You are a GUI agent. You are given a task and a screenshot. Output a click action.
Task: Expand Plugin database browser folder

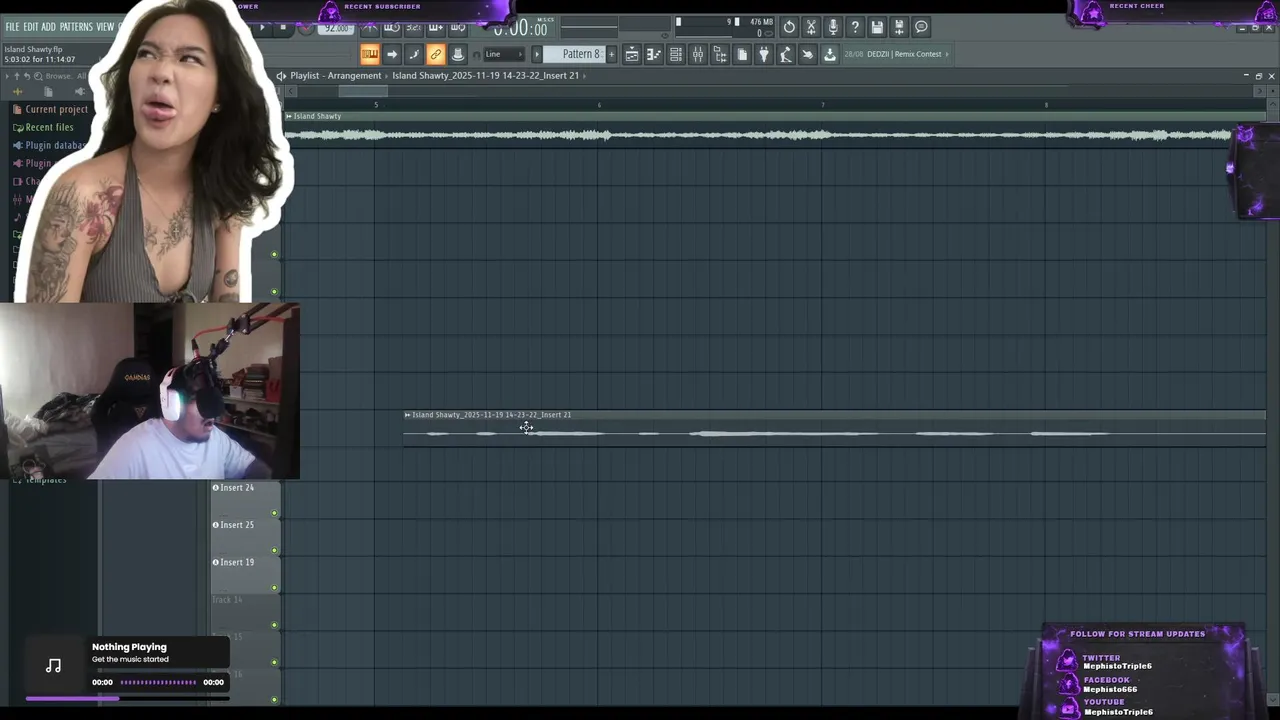pos(50,145)
